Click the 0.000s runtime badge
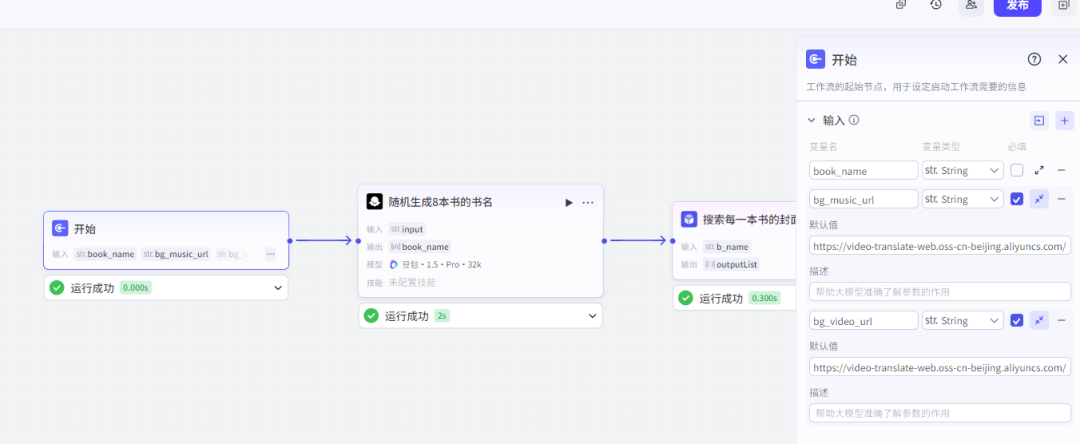This screenshot has height=444, width=1080. 136,288
